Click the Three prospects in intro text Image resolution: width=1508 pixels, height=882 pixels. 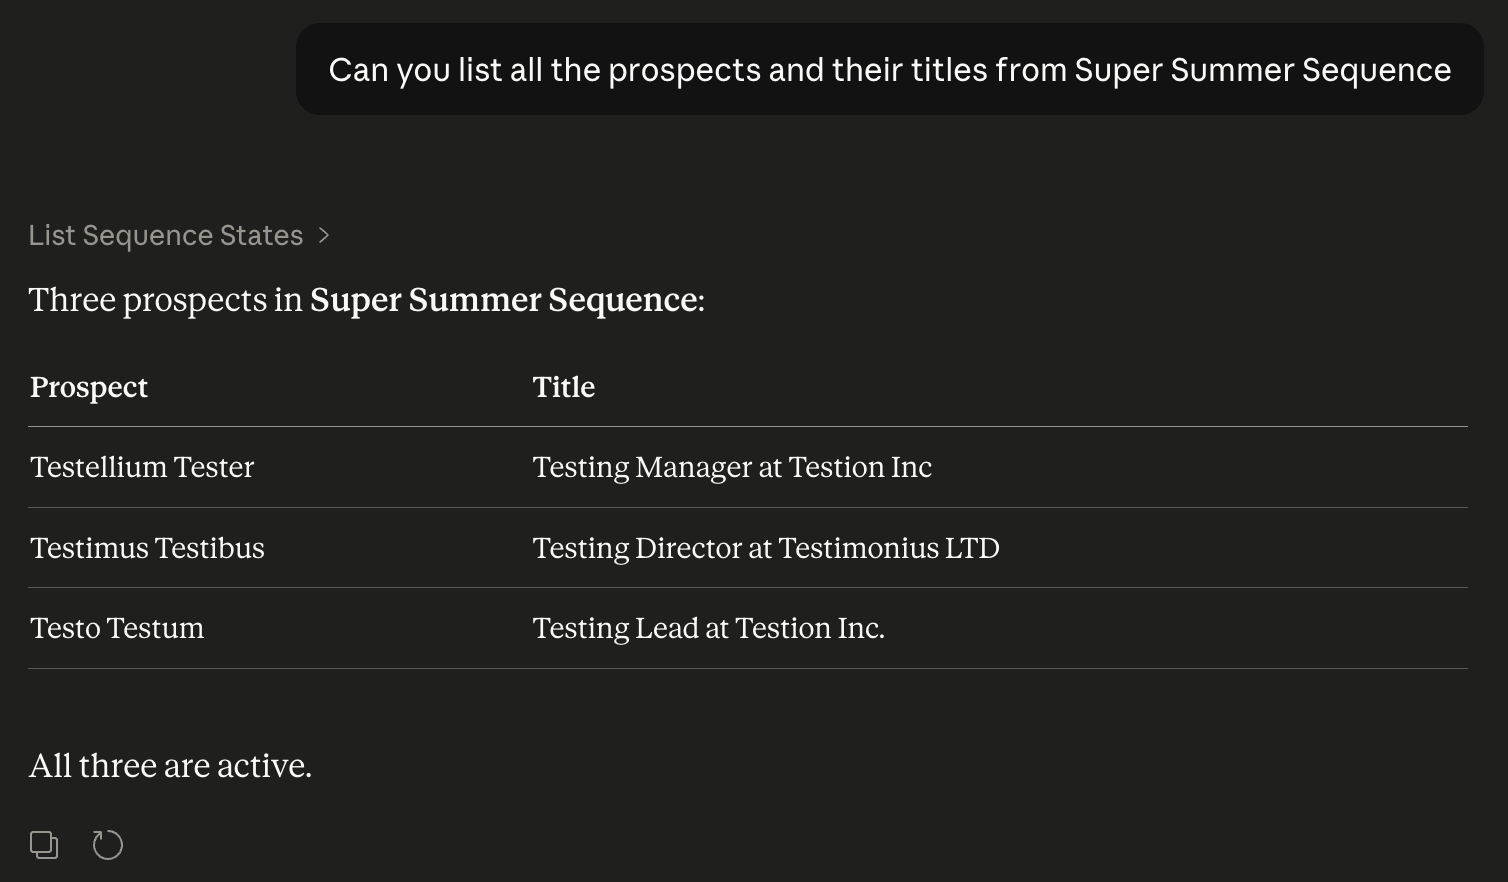165,300
